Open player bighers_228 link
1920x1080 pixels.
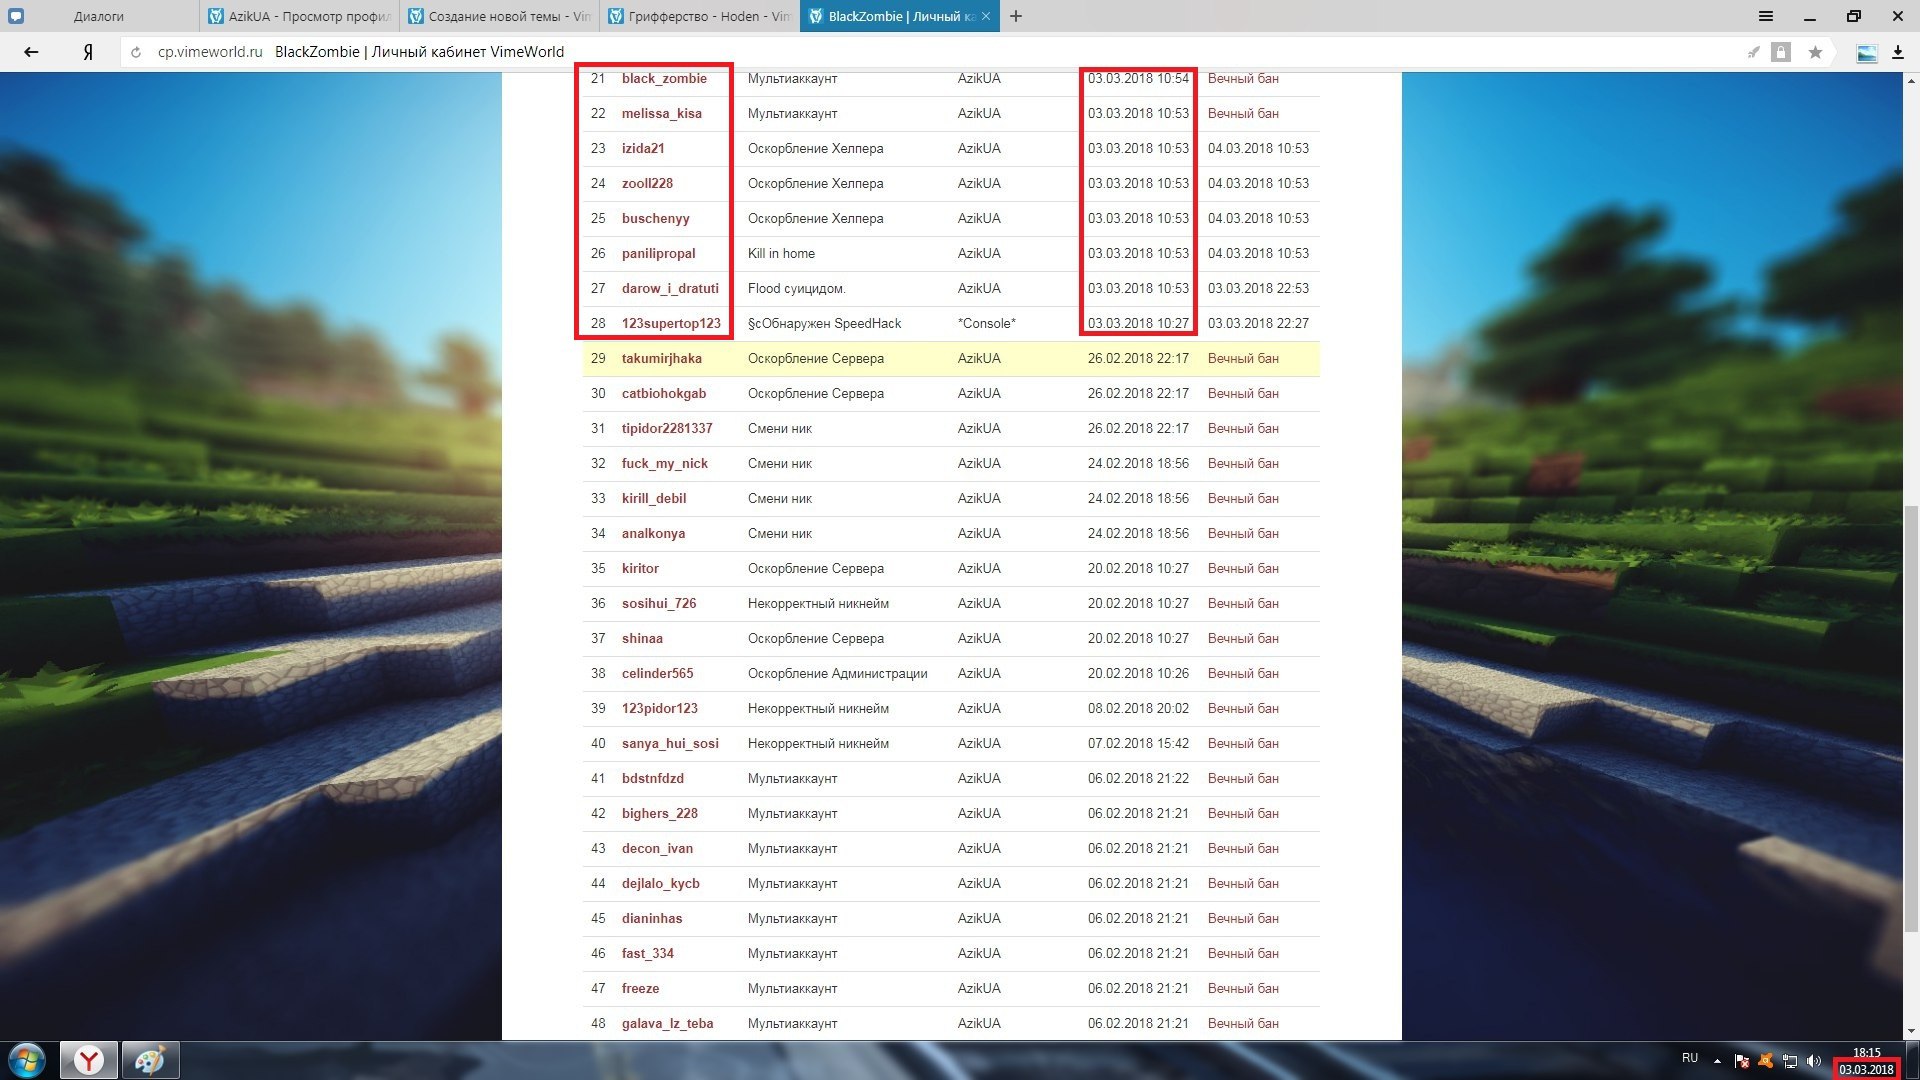(x=660, y=813)
